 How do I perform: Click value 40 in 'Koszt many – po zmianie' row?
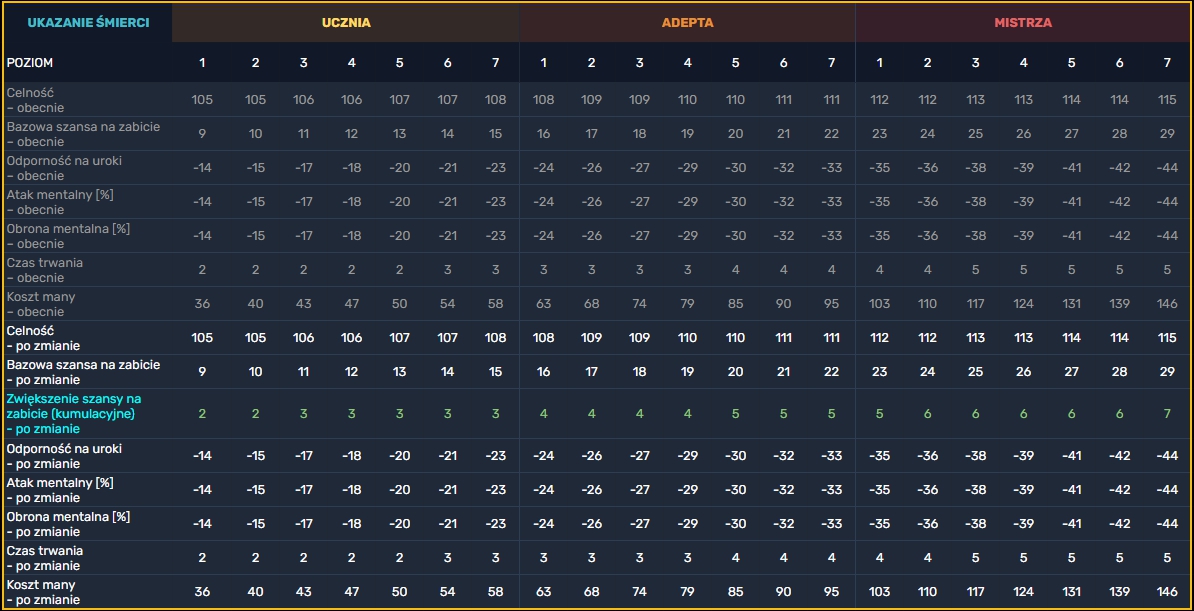pyautogui.click(x=255, y=592)
